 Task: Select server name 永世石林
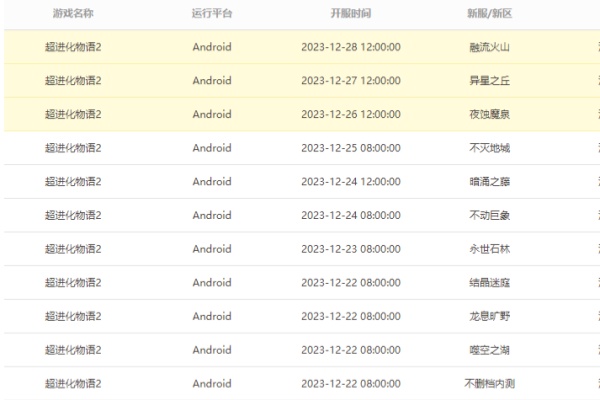click(x=489, y=249)
